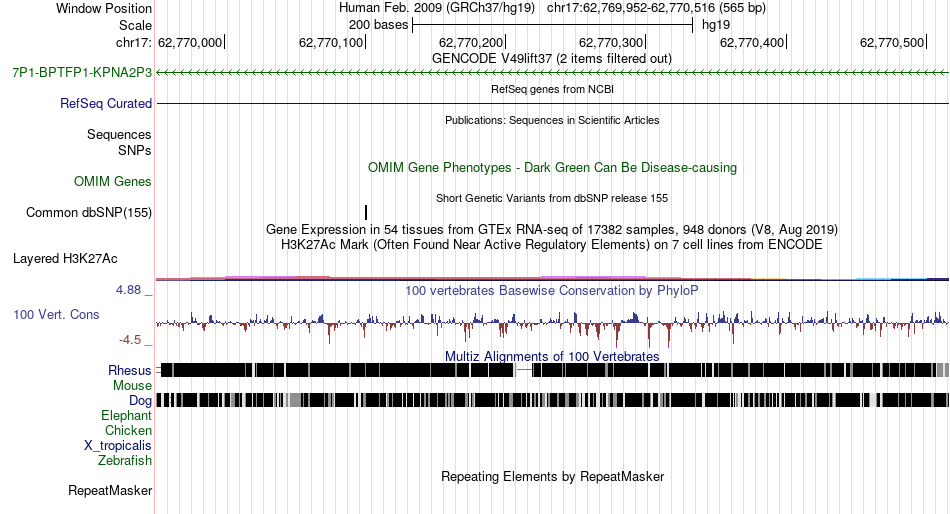Open the RepeatMasker track label

coord(110,491)
